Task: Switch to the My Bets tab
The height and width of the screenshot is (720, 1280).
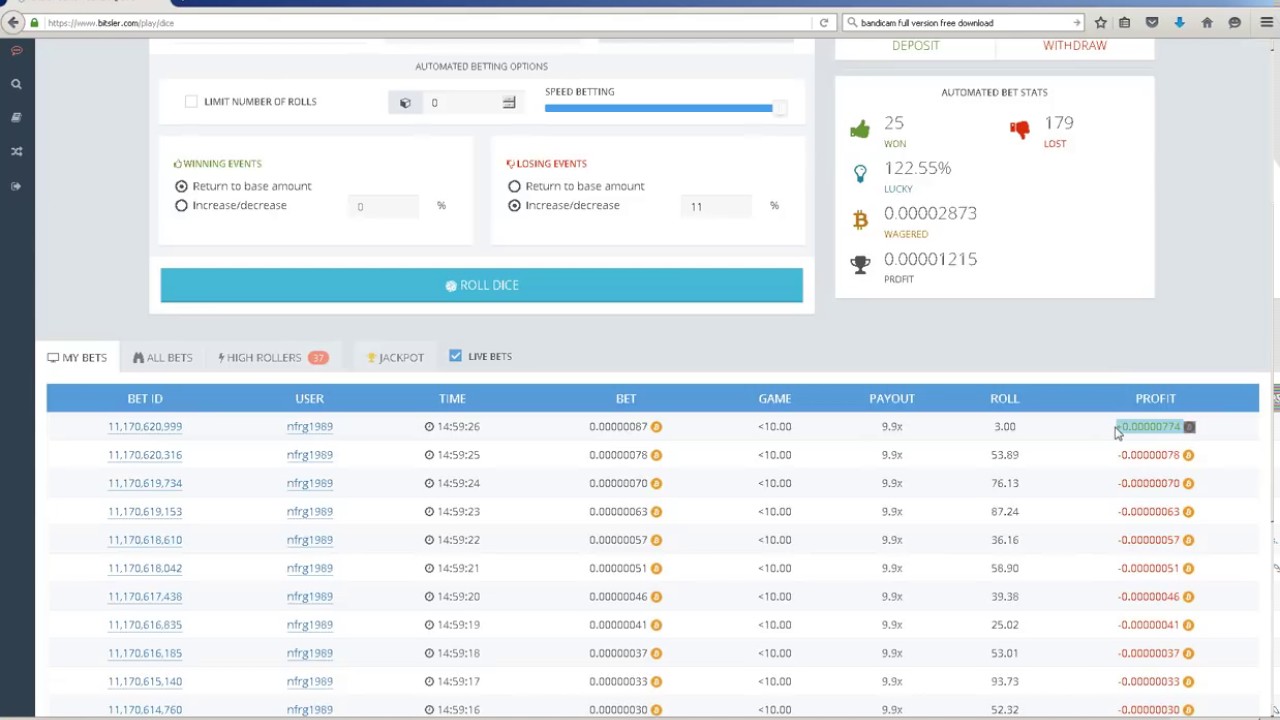Action: 77,357
